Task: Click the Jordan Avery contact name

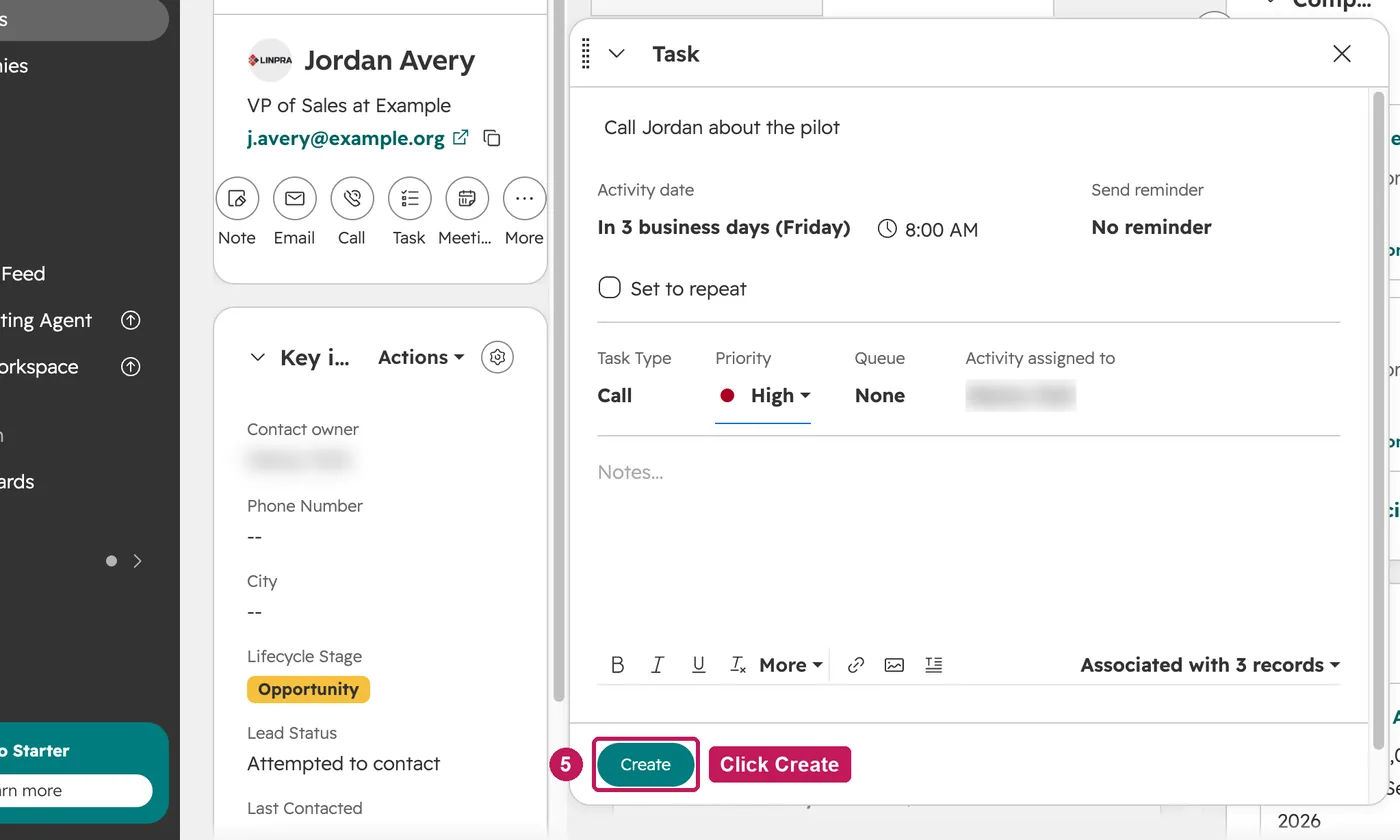Action: coord(390,60)
